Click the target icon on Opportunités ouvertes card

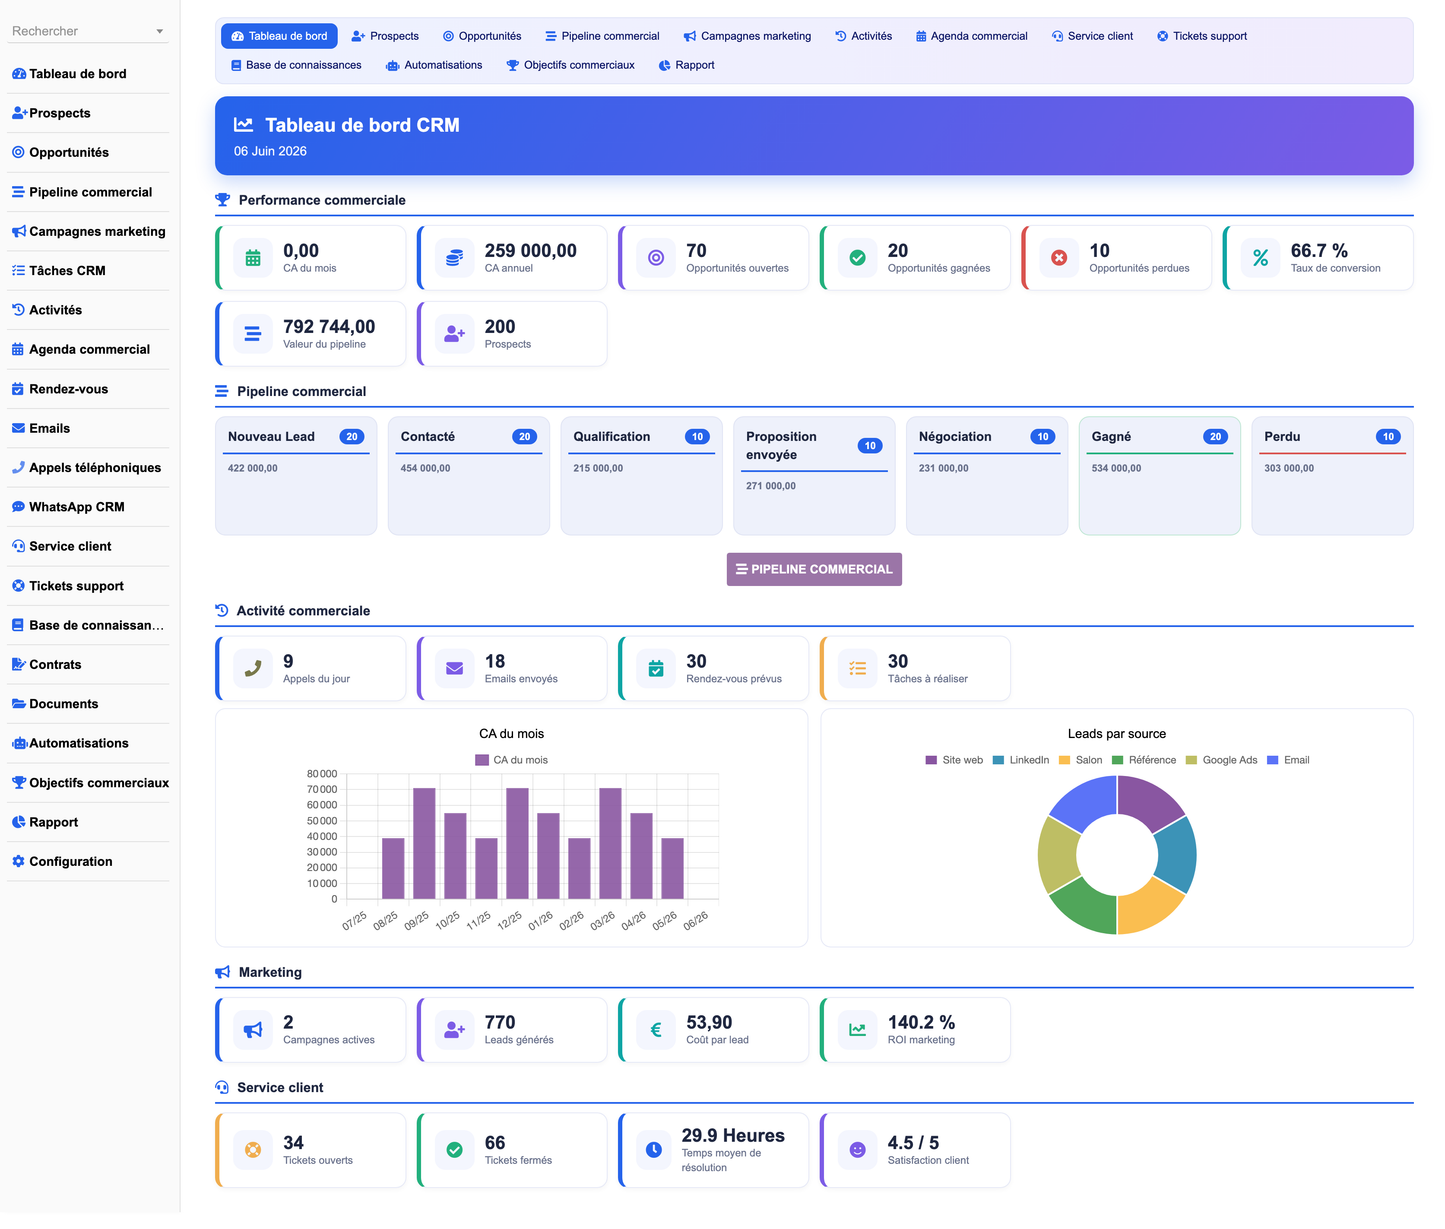[x=656, y=258]
